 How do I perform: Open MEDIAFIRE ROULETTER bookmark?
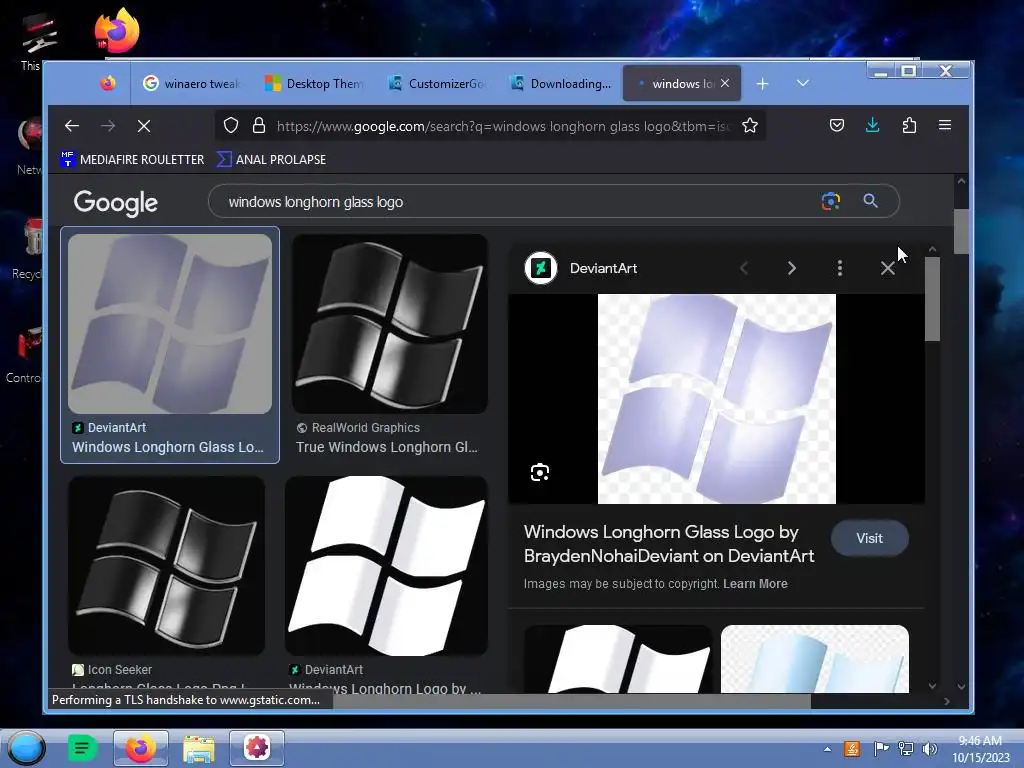point(133,159)
